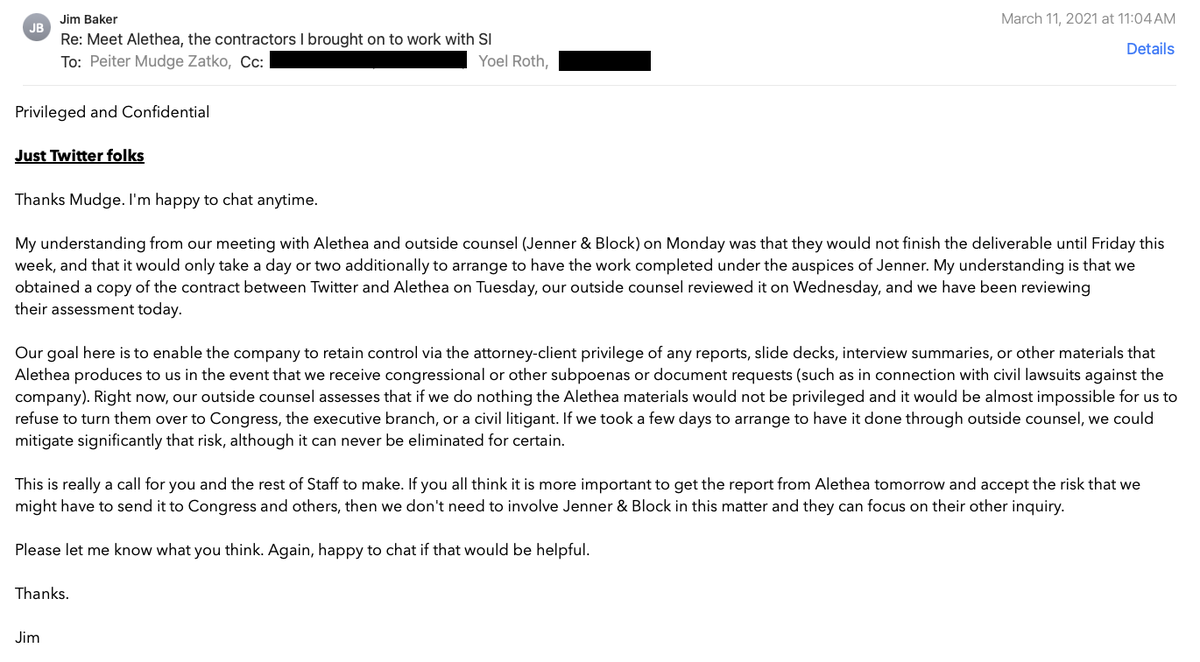Click the March 11, 2021 timestamp

[1088, 19]
